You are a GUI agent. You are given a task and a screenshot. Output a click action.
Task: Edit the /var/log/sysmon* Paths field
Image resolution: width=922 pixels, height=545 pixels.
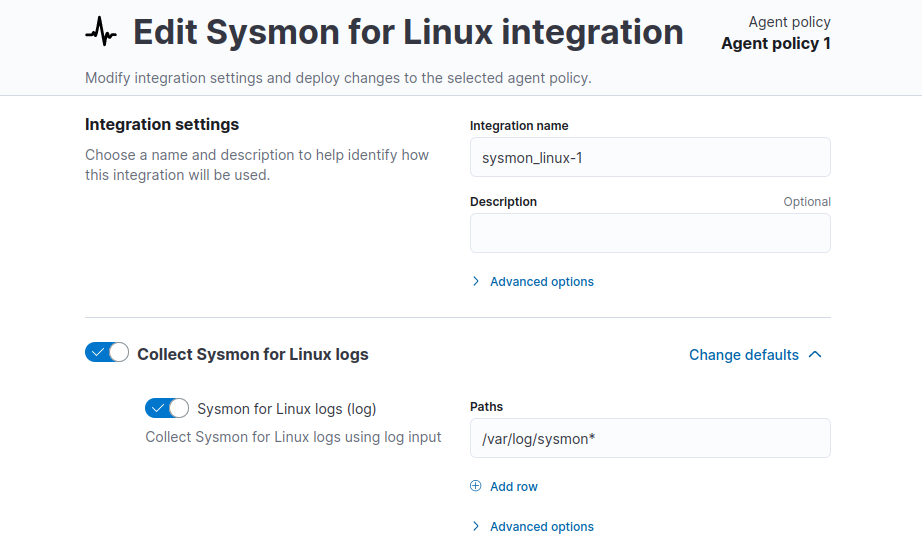pyautogui.click(x=650, y=438)
